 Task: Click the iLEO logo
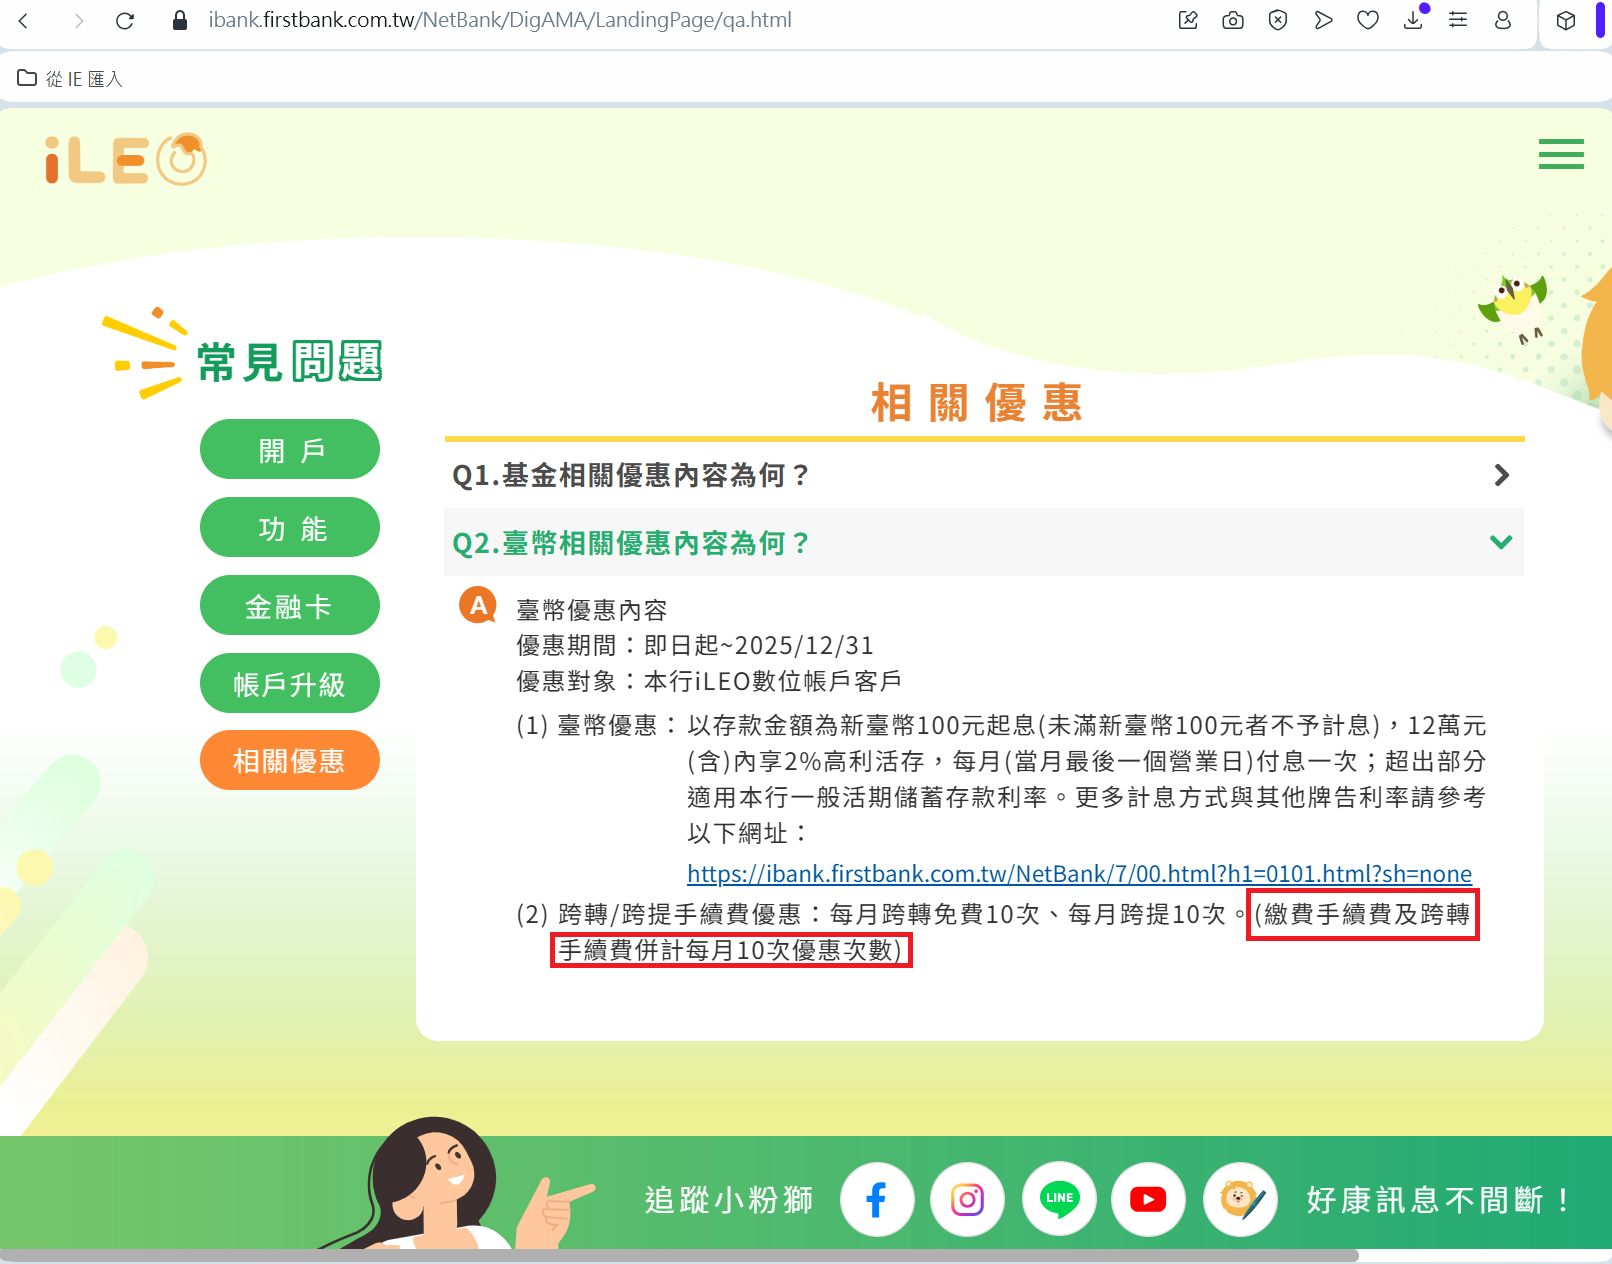[126, 159]
